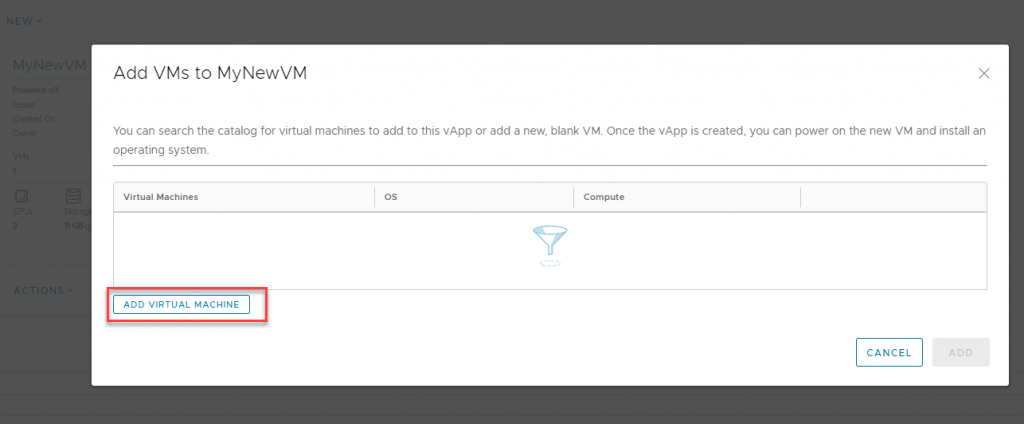Sort by the Virtual Machines column header
The height and width of the screenshot is (424, 1024).
click(x=161, y=197)
